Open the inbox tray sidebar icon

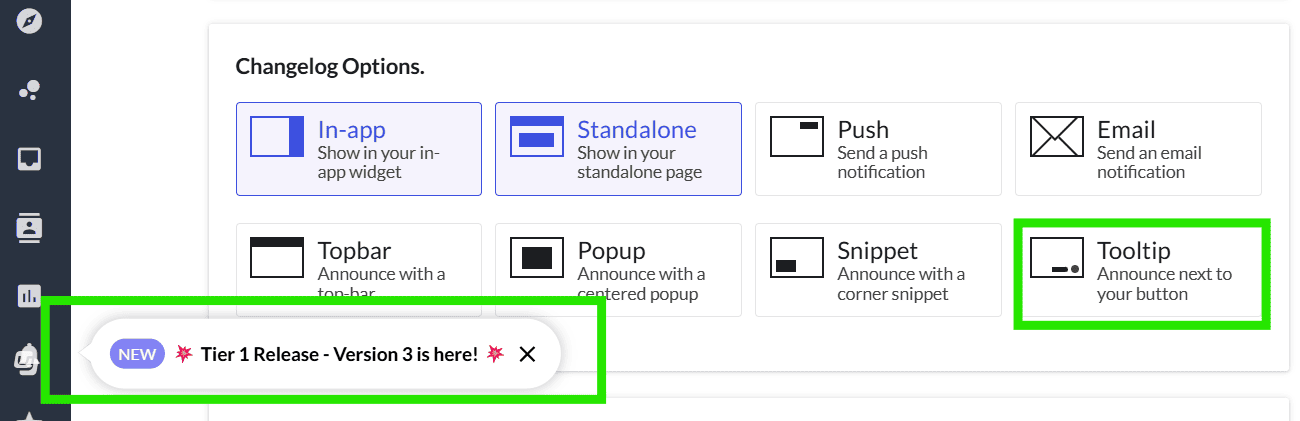click(x=29, y=159)
